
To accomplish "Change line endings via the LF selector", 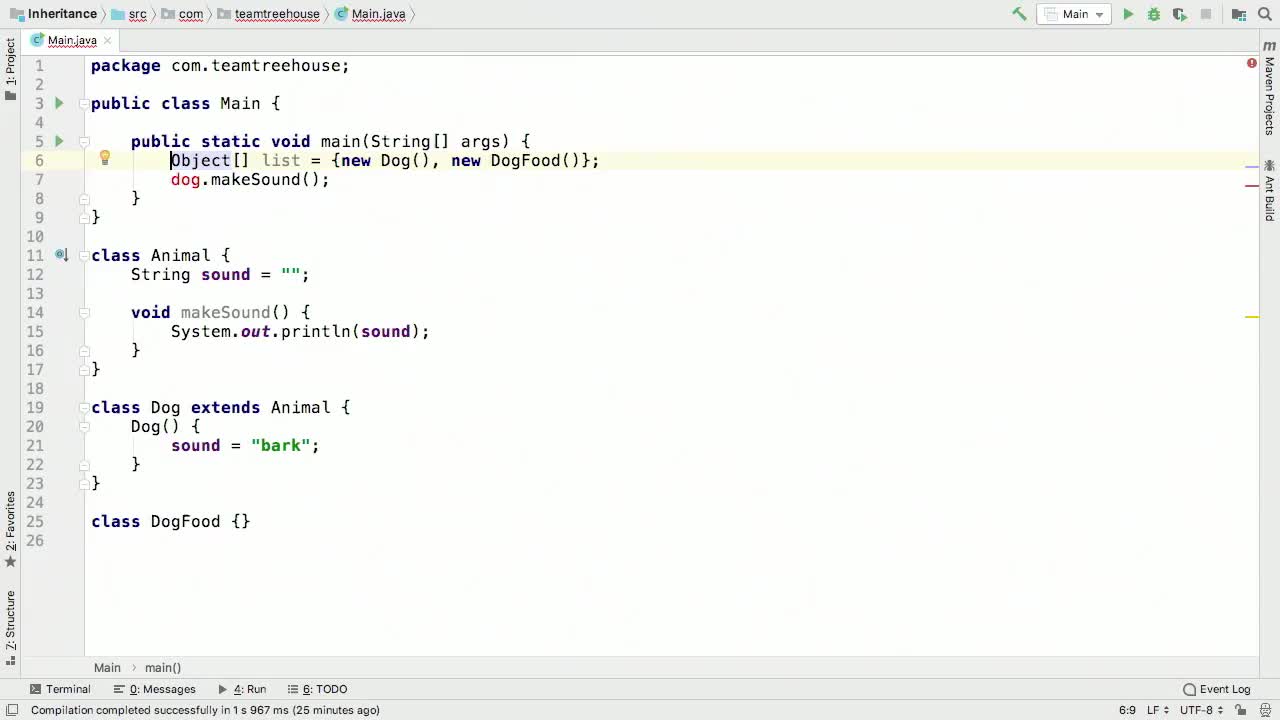I will click(x=1155, y=710).
